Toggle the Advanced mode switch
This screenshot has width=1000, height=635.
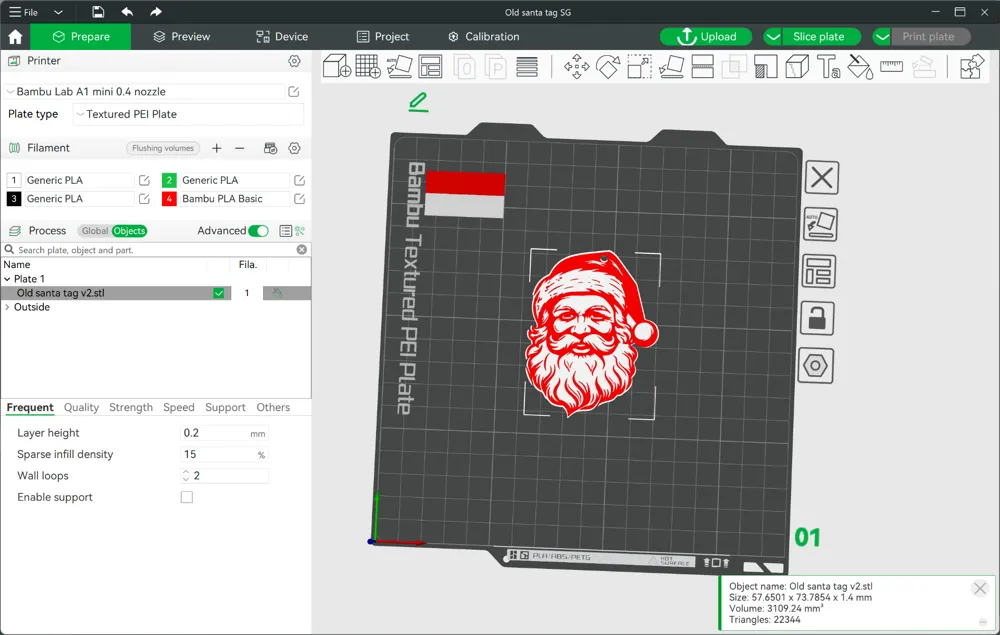258,231
